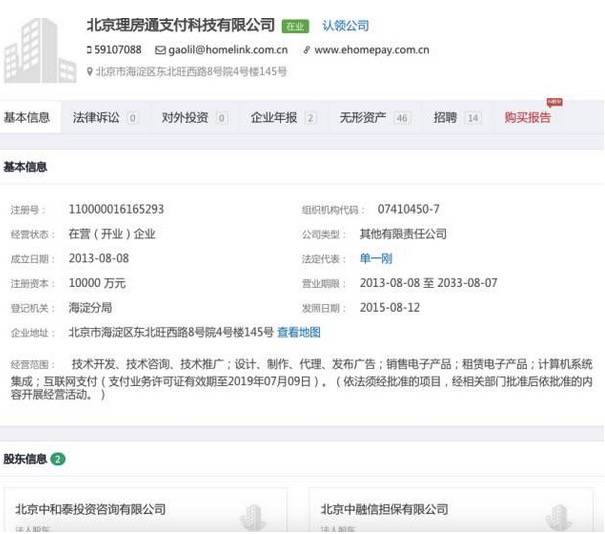
Task: Open legal representative 单一刚 link
Action: coord(376,259)
